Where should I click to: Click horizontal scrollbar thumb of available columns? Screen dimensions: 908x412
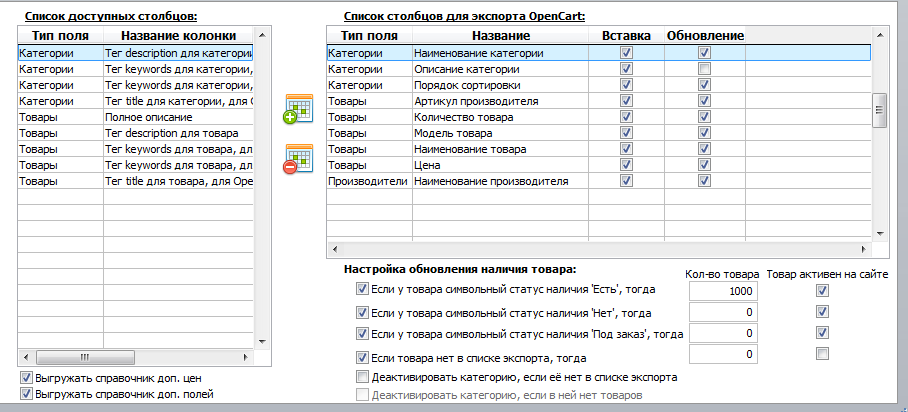tap(85, 356)
